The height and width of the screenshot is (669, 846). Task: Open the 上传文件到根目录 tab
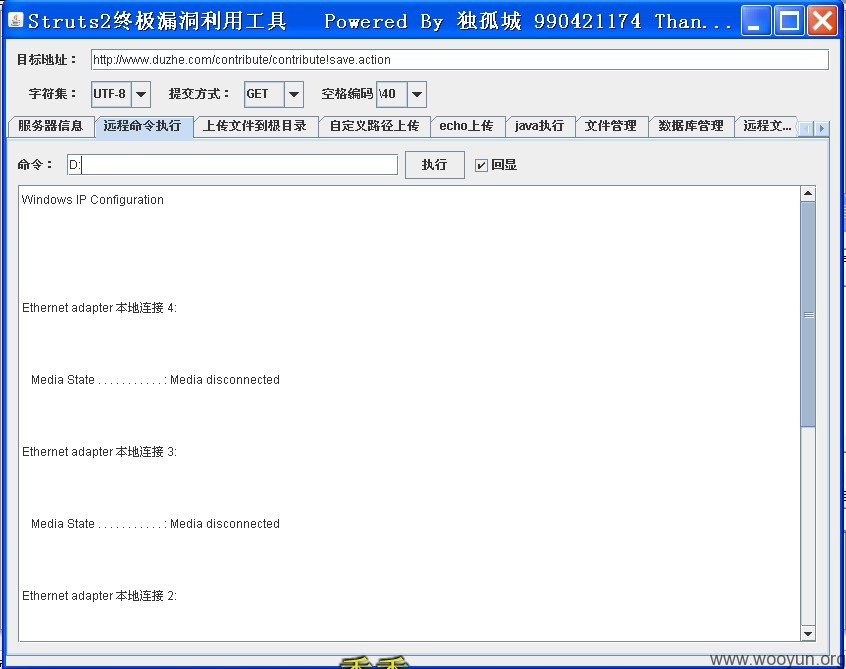[255, 126]
